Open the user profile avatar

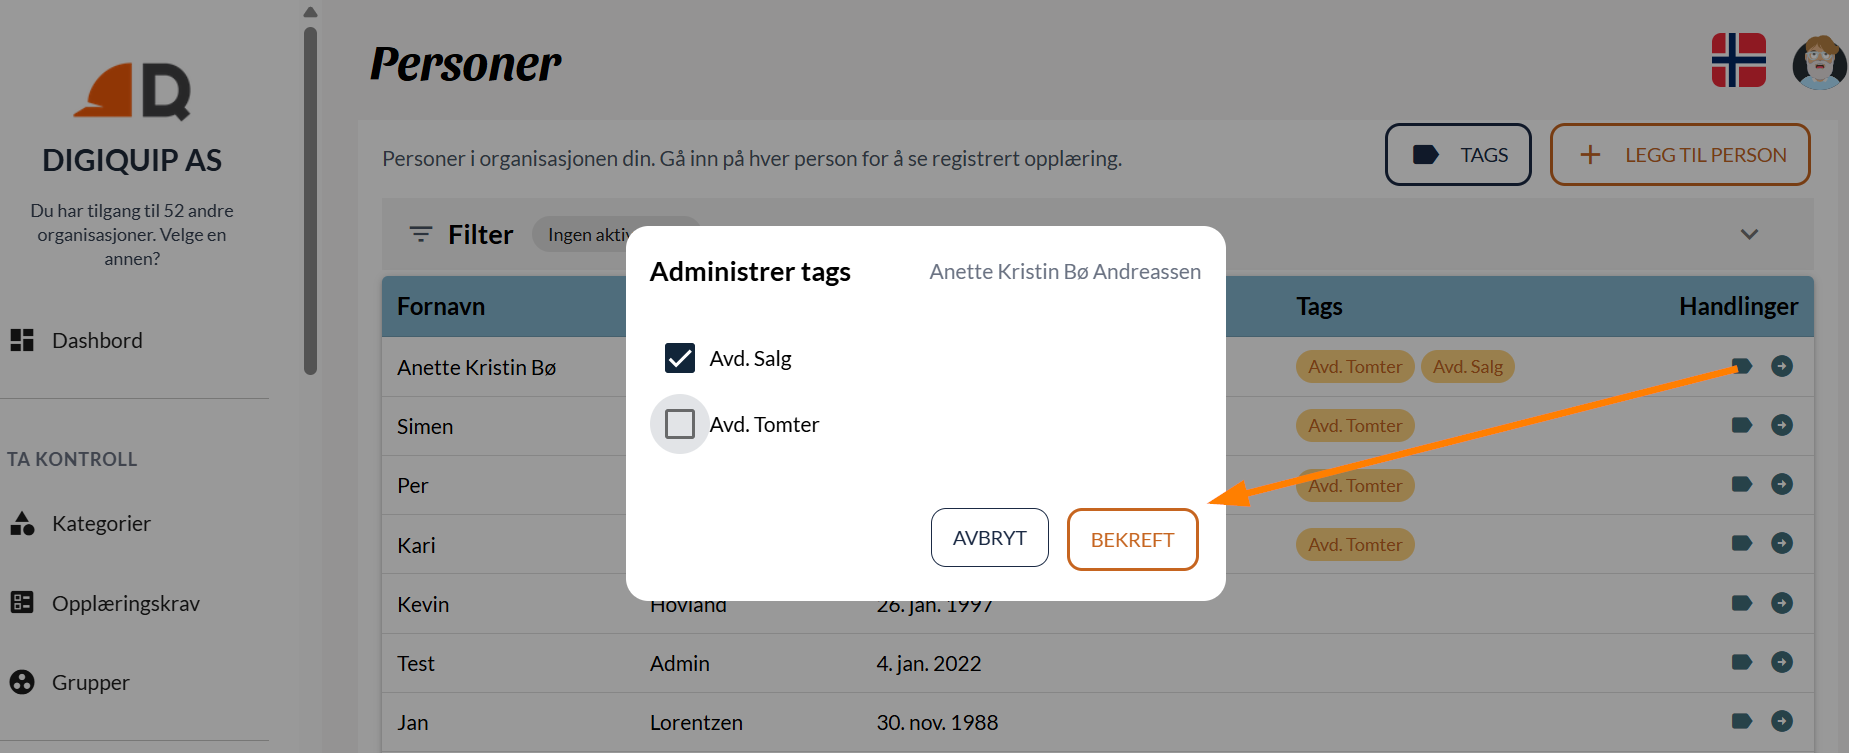[1821, 63]
